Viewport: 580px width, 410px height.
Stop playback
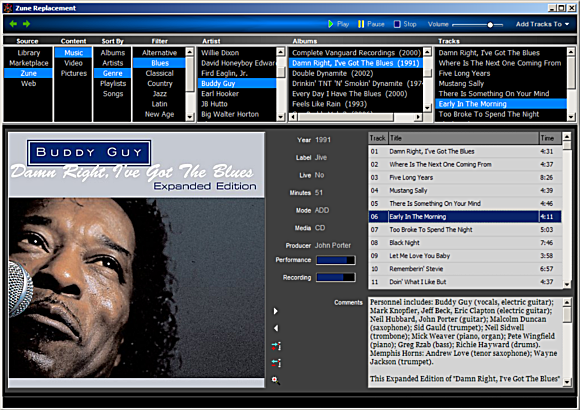(x=405, y=24)
